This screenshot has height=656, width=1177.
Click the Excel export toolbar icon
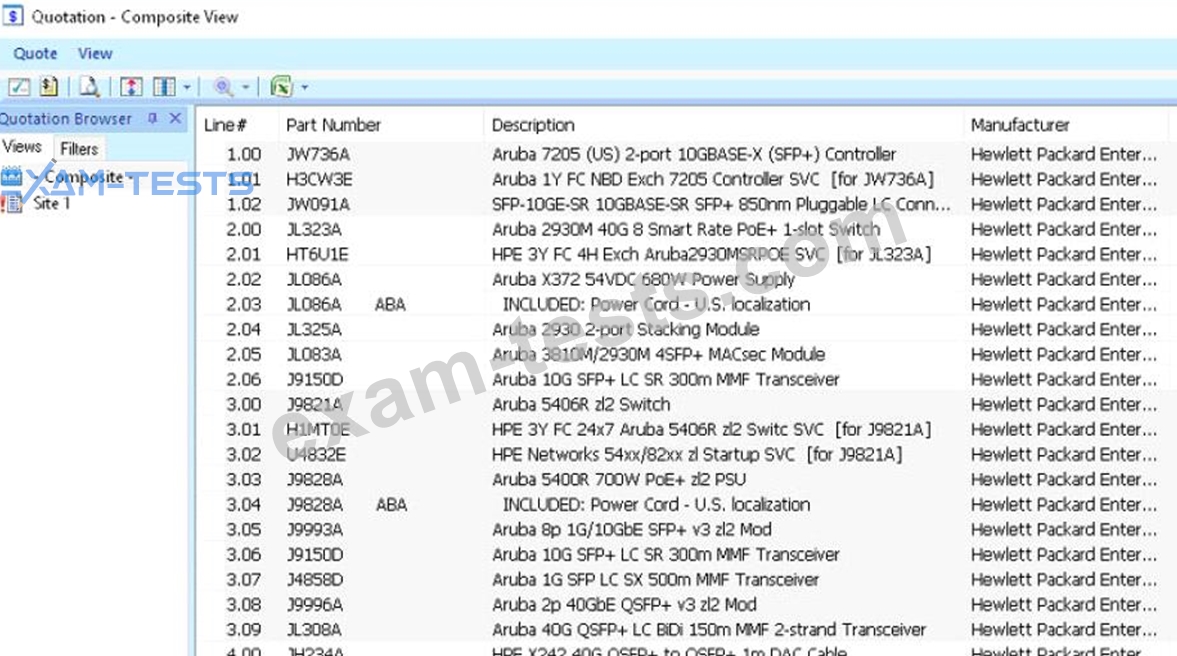[x=281, y=87]
